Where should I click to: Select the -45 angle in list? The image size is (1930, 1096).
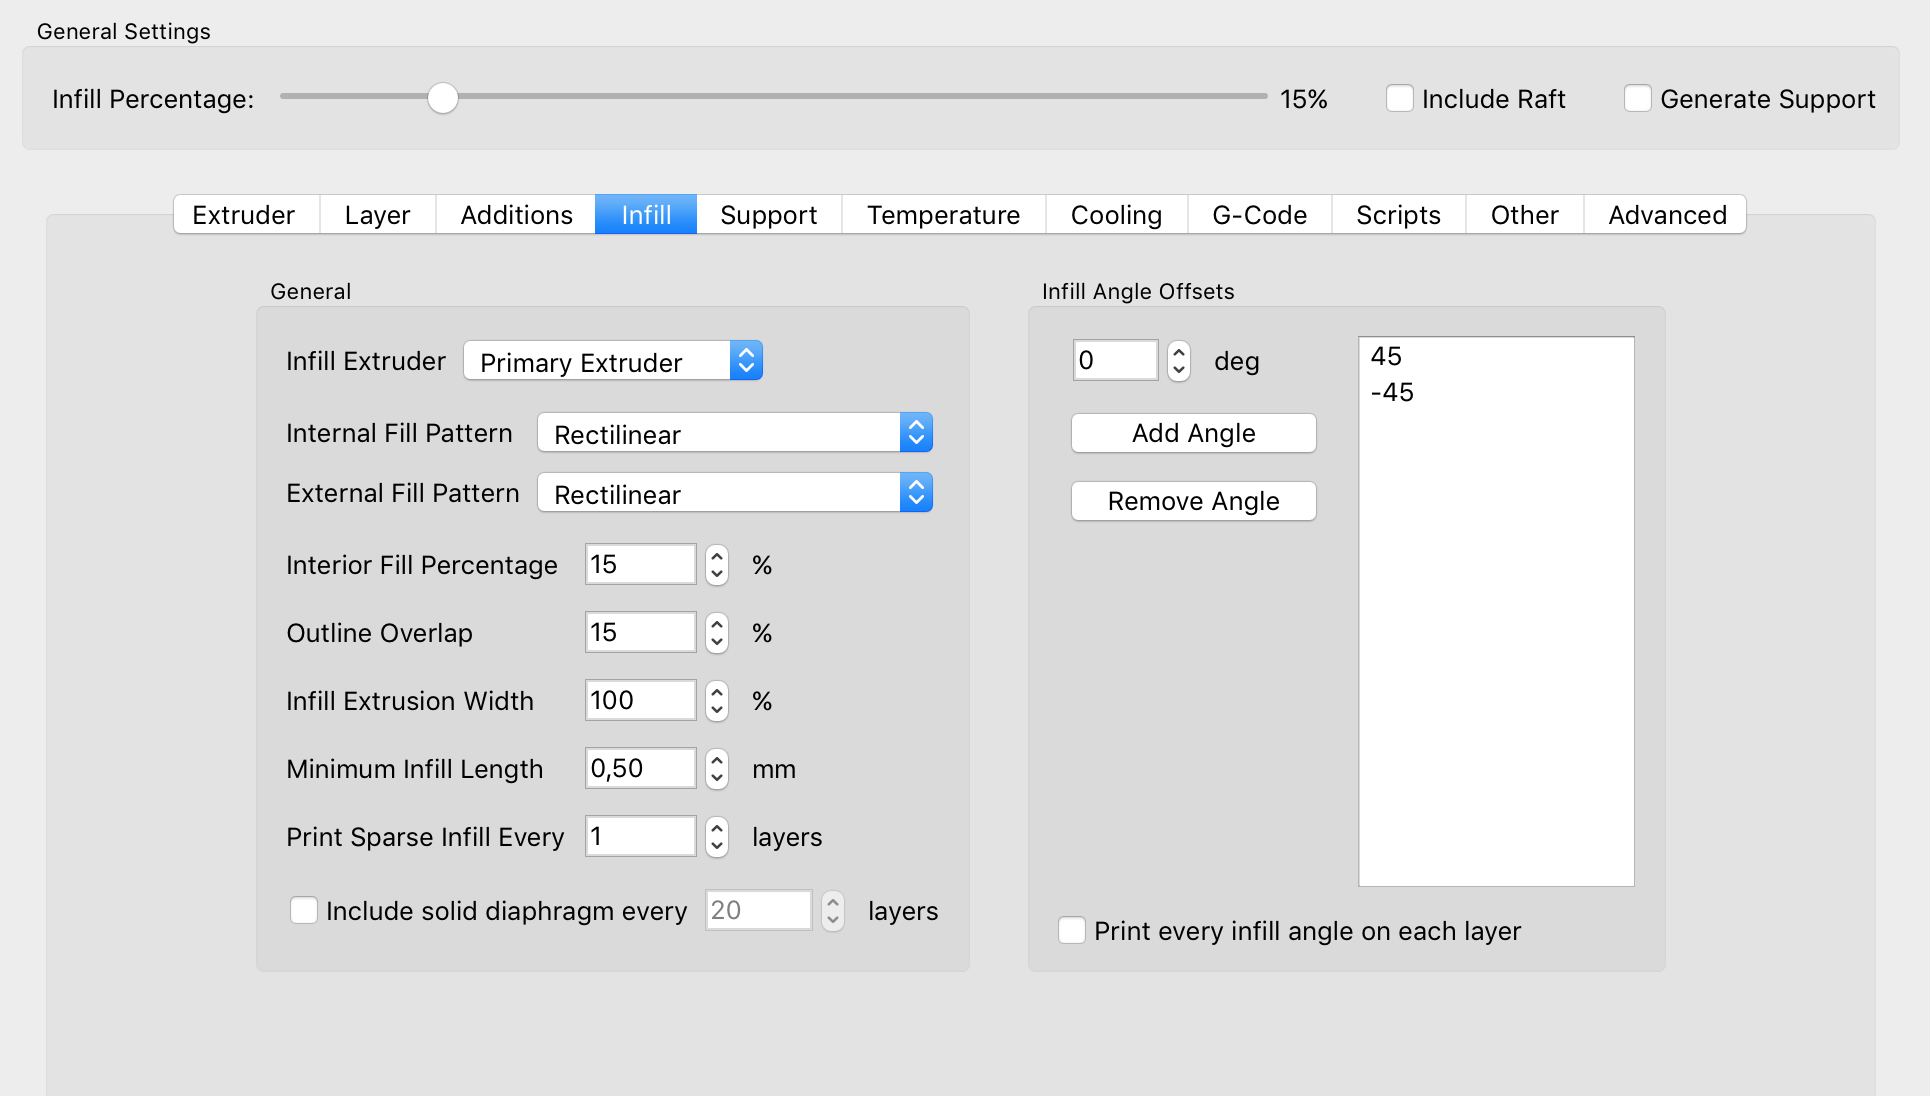1392,392
